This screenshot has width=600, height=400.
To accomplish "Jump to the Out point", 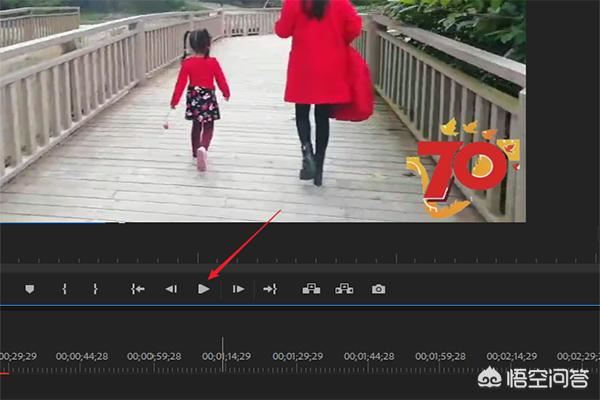I will (x=270, y=289).
